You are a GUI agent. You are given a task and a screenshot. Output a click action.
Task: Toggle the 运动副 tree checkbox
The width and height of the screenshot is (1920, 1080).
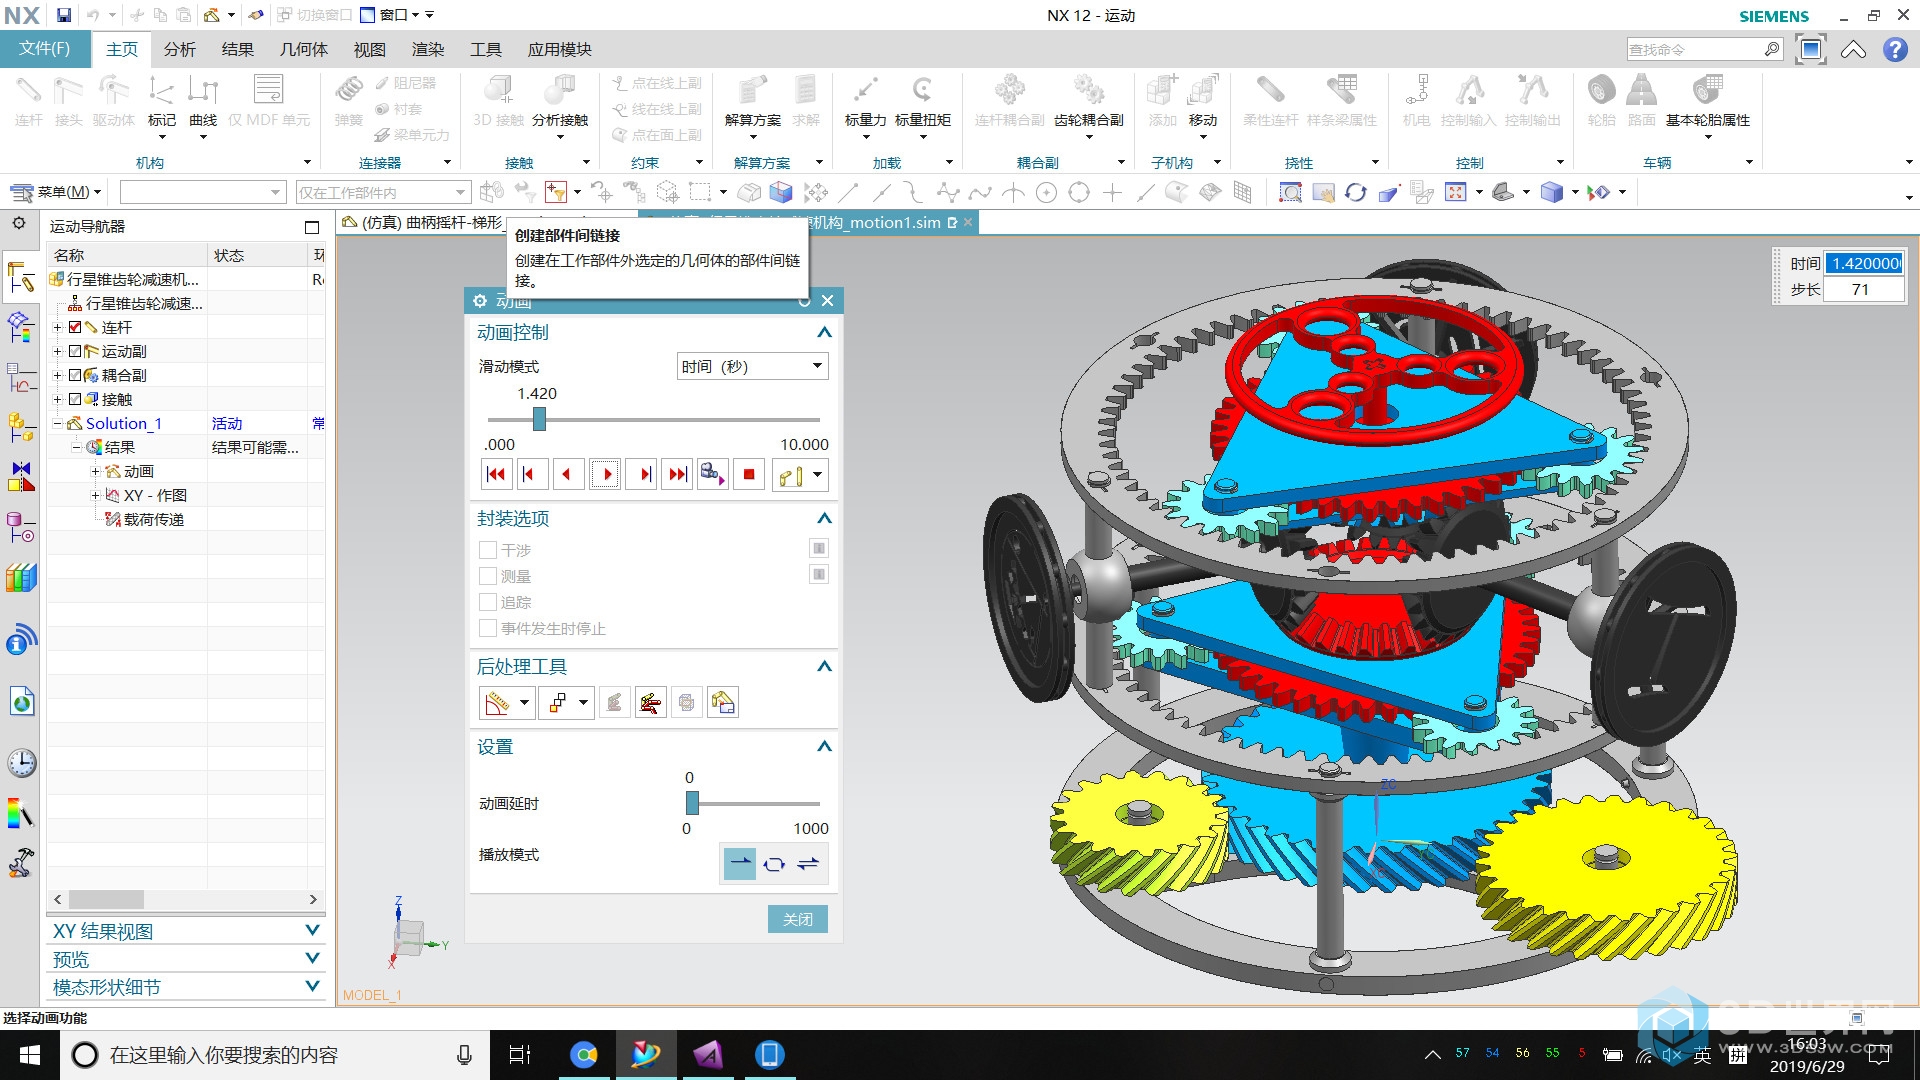click(75, 351)
